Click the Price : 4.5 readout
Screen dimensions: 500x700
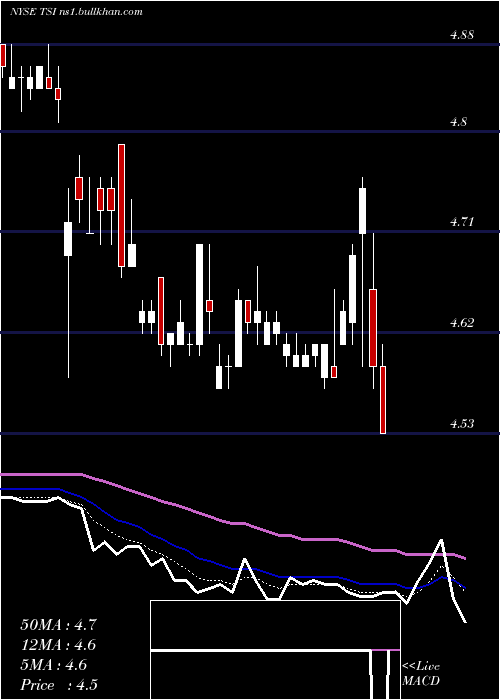[59, 685]
